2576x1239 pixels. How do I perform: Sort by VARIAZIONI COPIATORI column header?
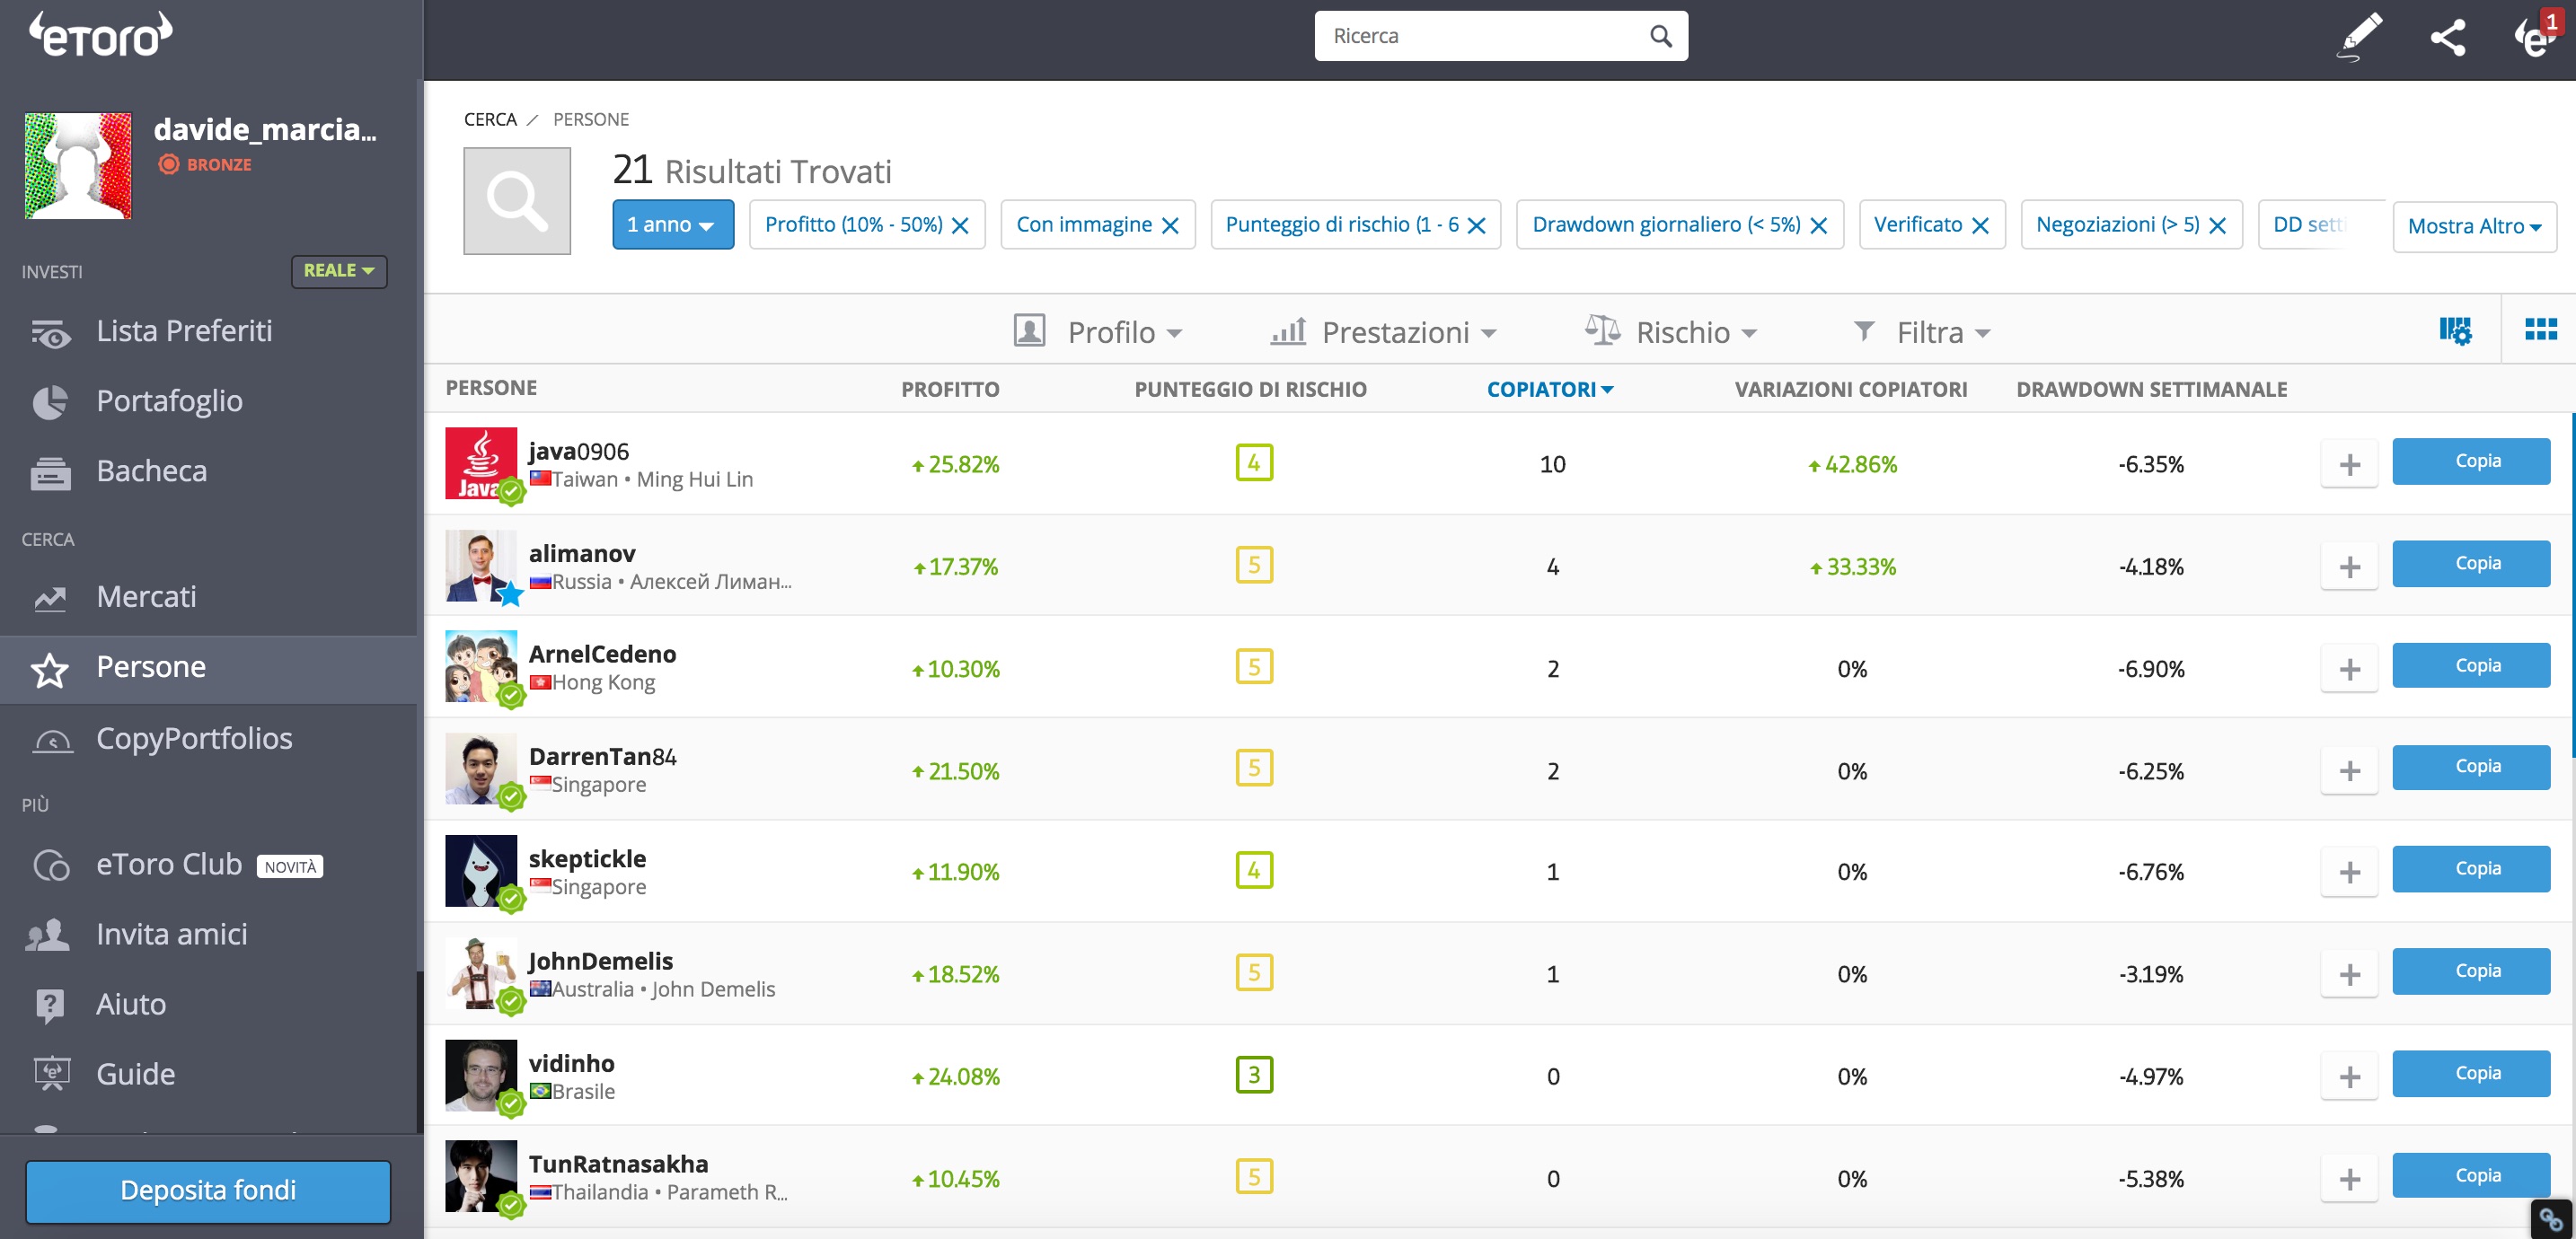pyautogui.click(x=1850, y=389)
